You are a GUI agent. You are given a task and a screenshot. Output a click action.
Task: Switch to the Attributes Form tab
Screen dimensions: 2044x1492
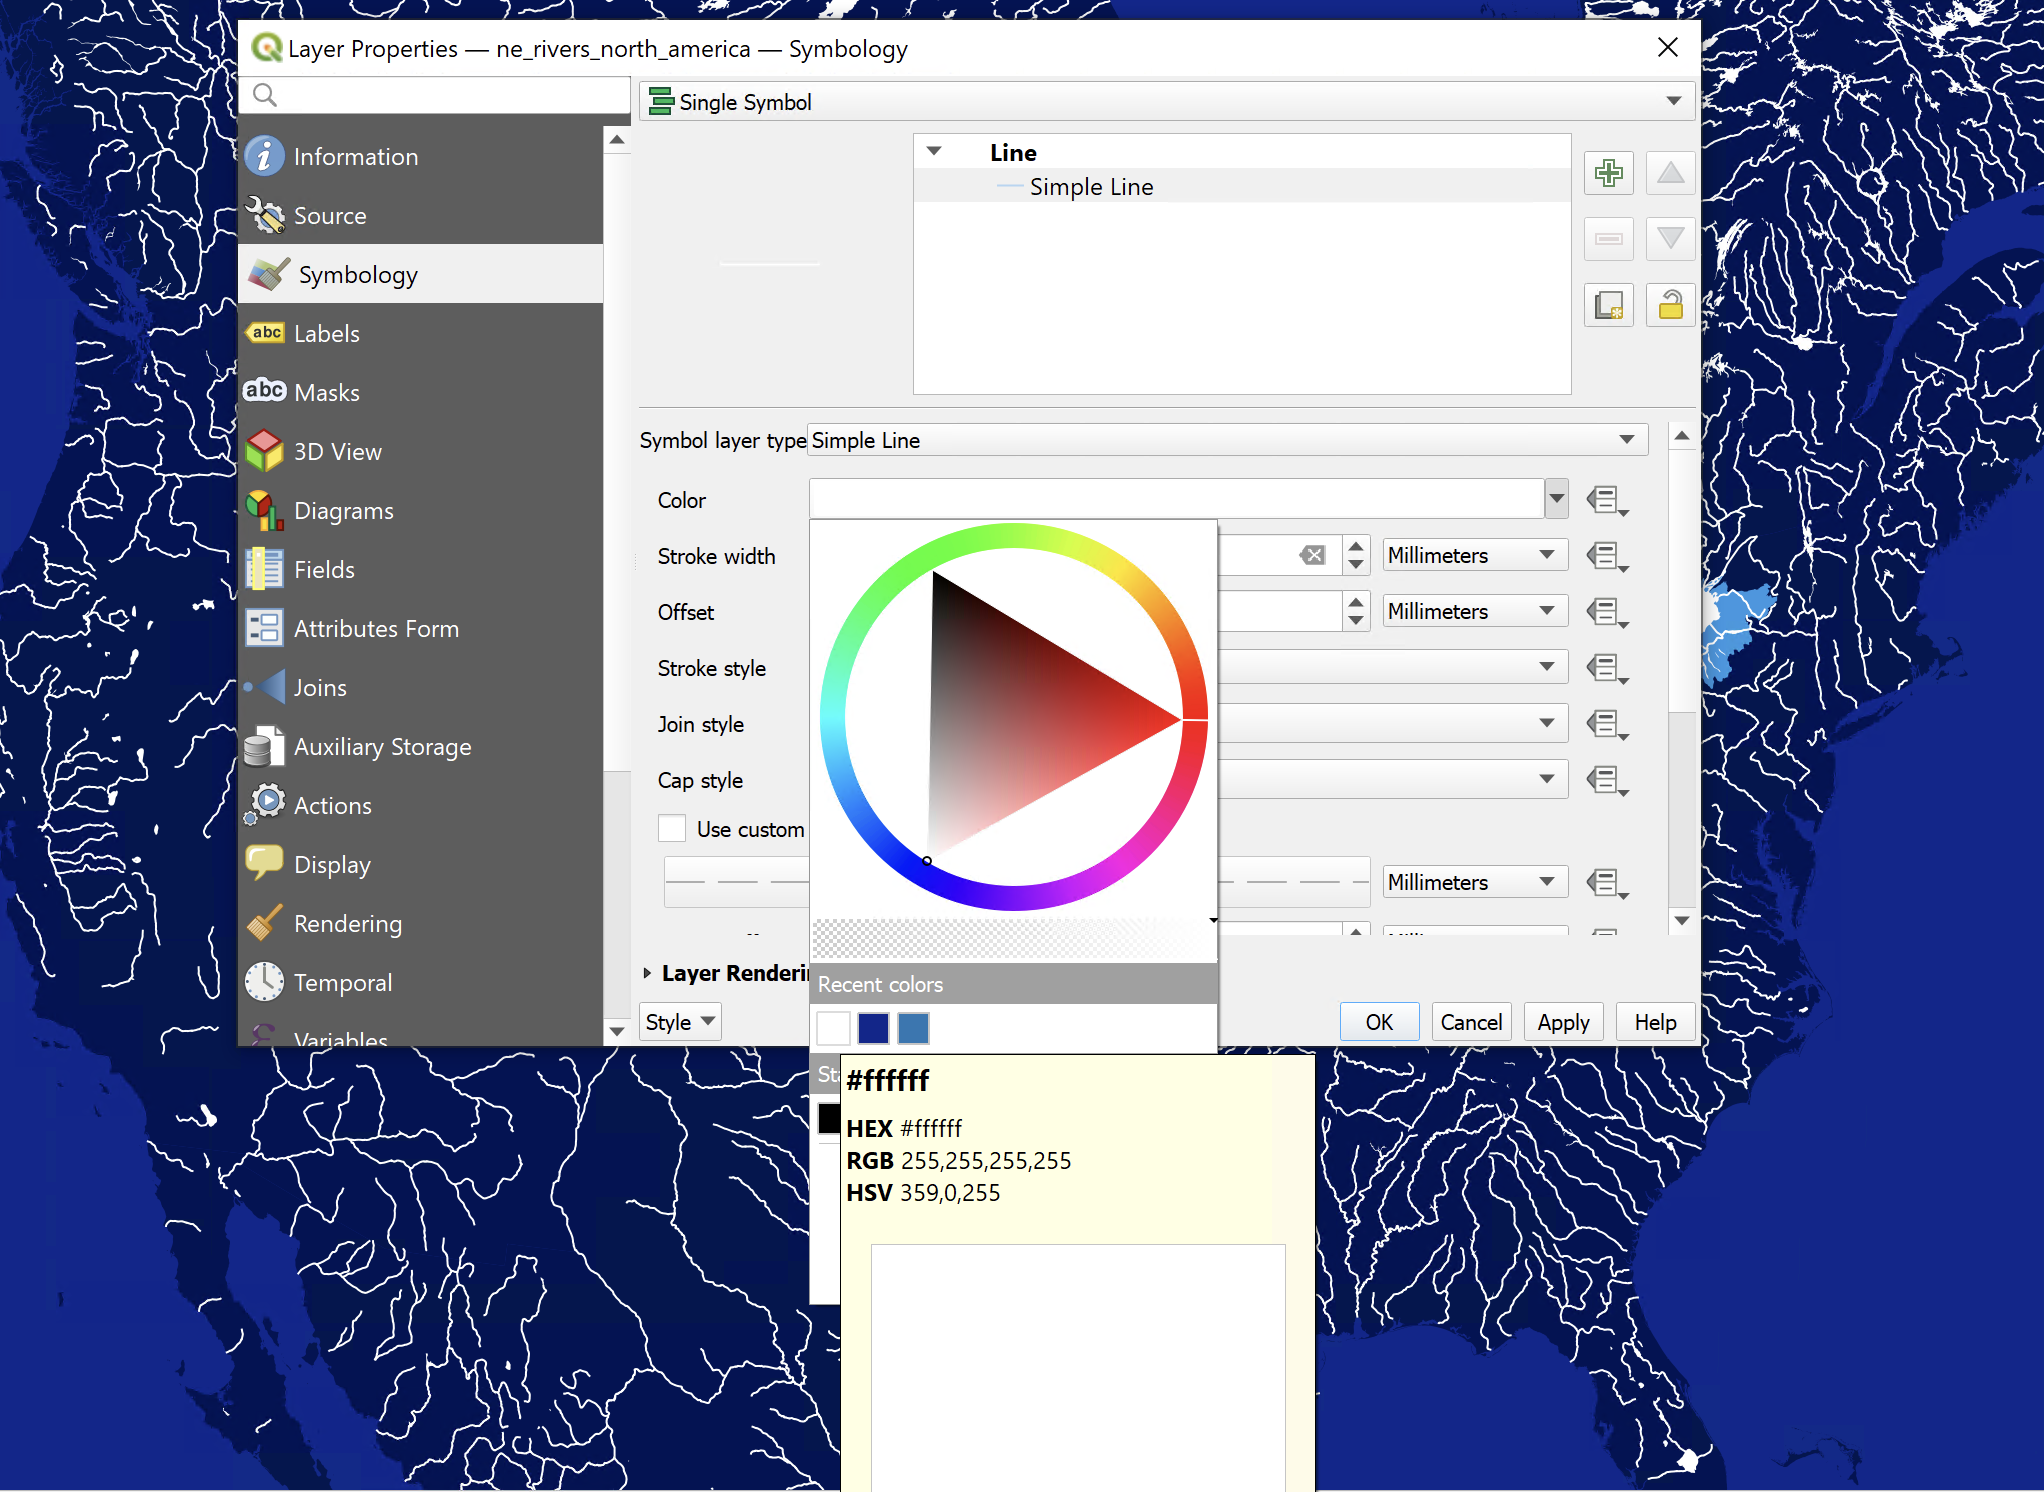coord(376,629)
